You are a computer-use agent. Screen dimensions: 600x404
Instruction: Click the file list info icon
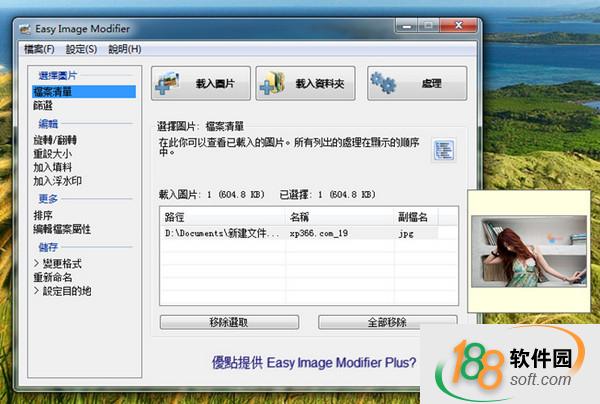(x=443, y=151)
